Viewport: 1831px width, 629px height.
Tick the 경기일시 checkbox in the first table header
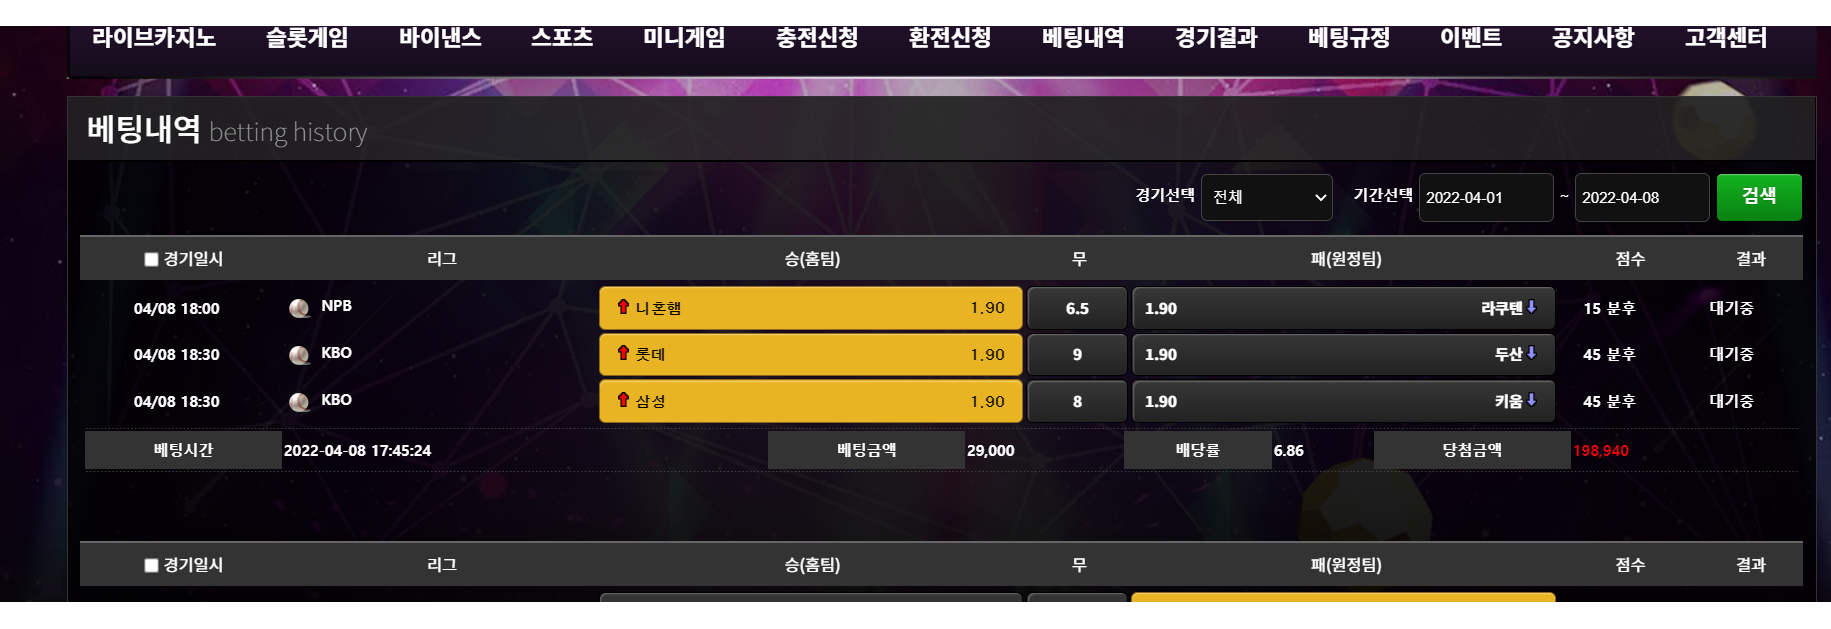(x=151, y=259)
